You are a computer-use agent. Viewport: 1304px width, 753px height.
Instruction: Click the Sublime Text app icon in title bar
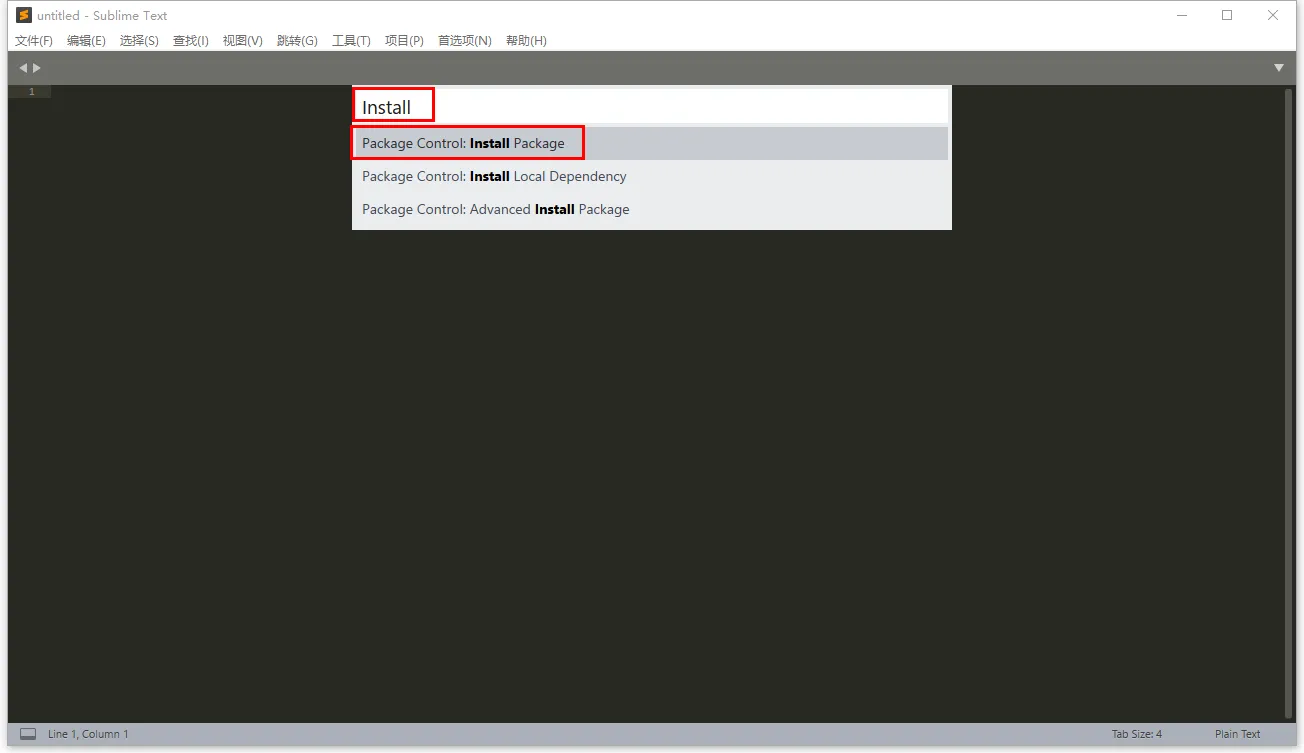24,15
